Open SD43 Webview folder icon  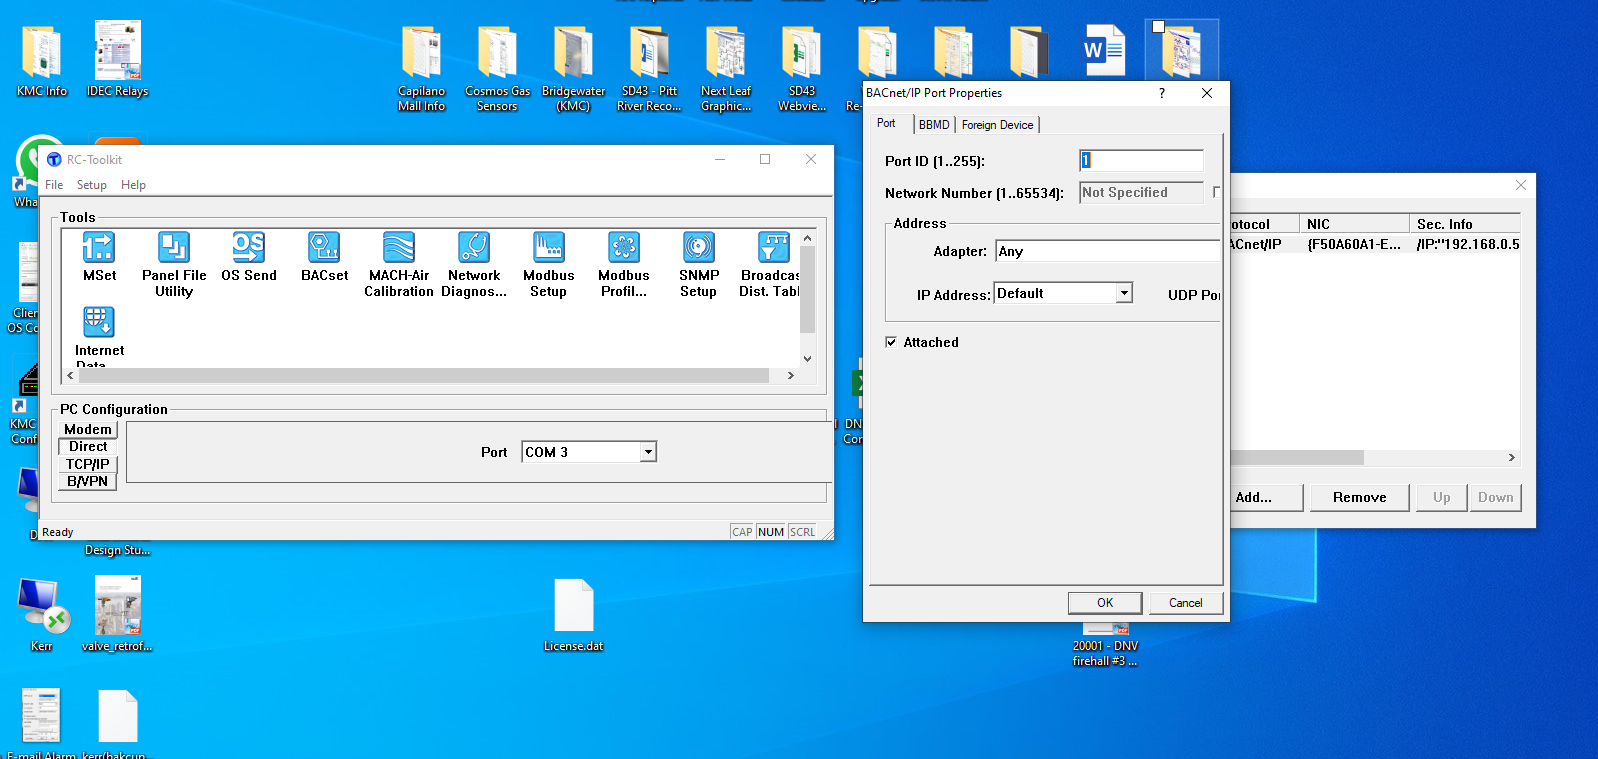click(802, 69)
